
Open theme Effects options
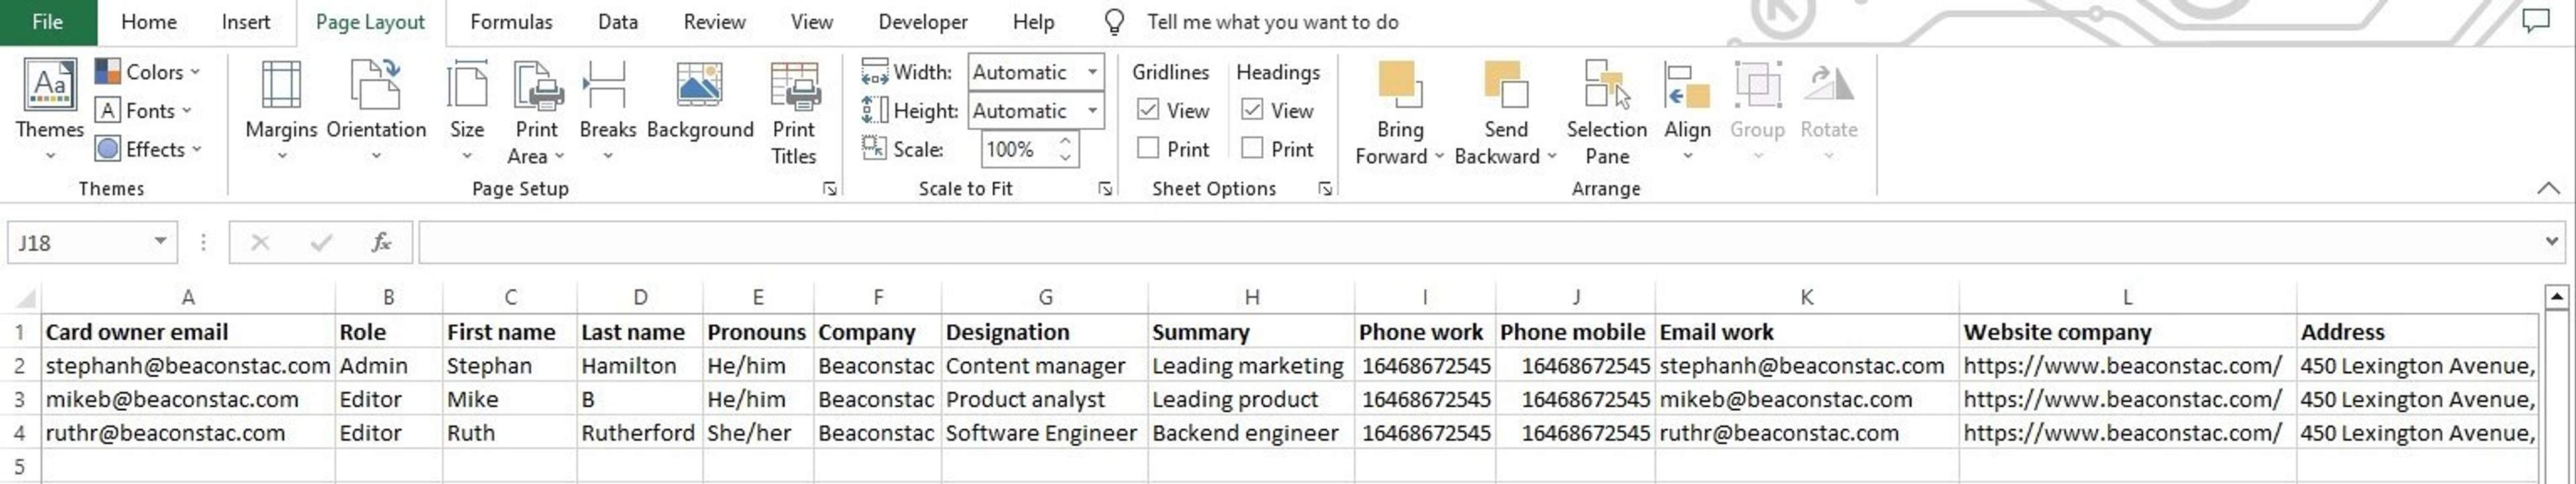(x=149, y=149)
